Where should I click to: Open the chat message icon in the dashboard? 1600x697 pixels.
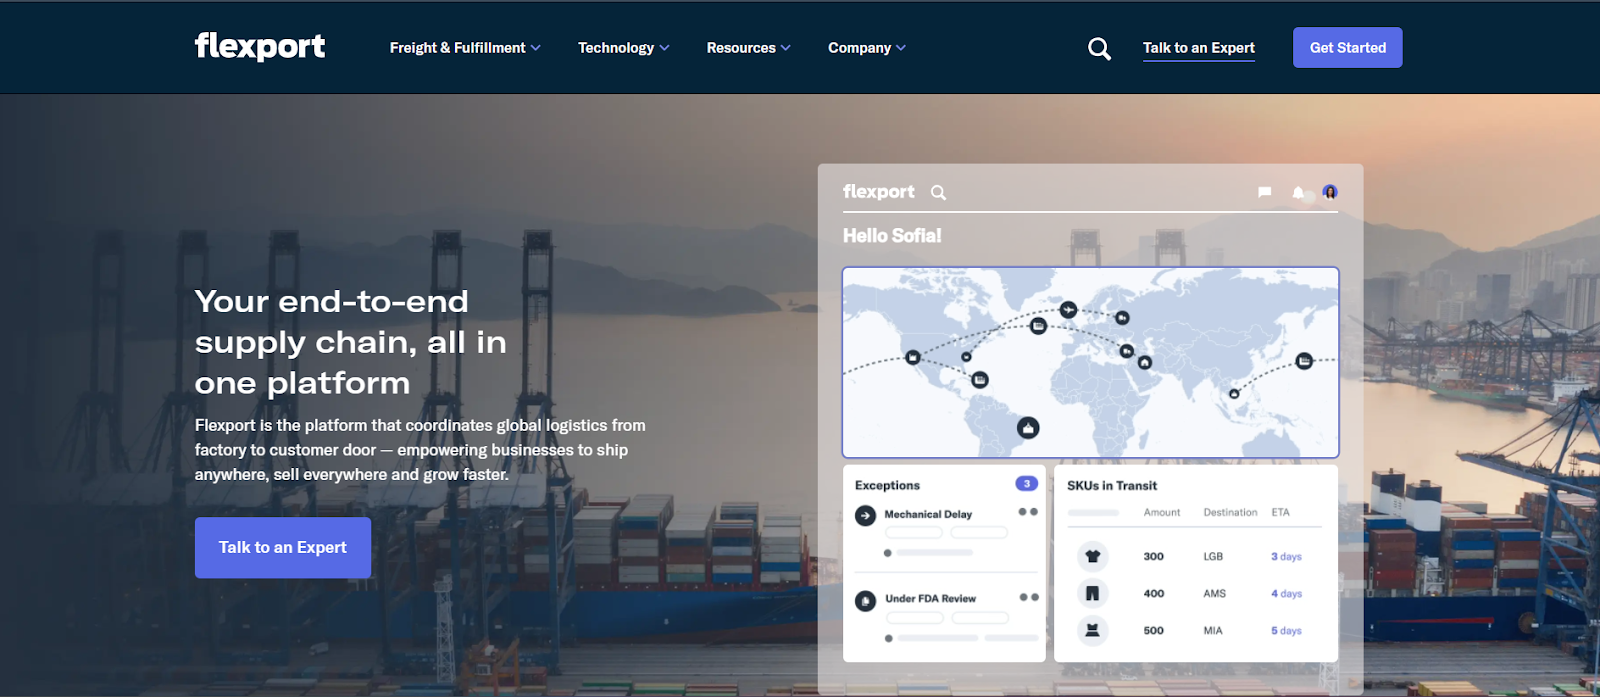1265,192
